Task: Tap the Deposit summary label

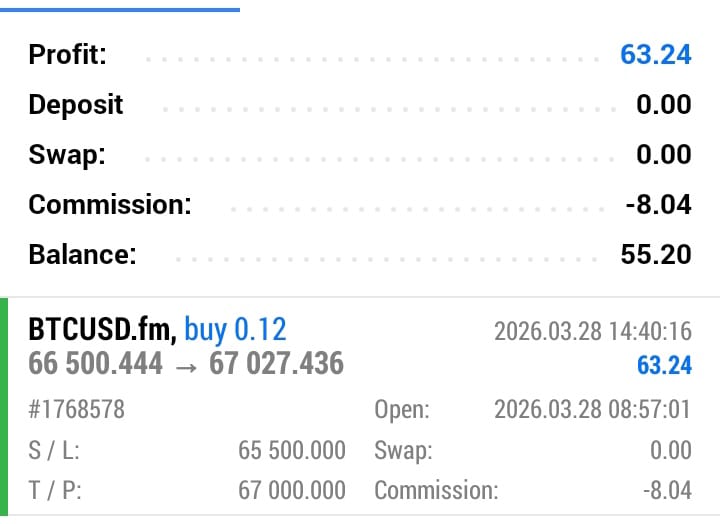Action: [x=76, y=104]
